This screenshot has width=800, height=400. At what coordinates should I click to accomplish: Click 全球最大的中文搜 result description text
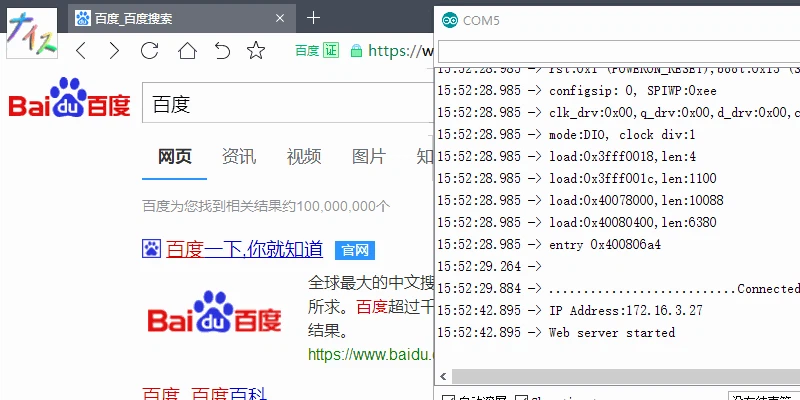[x=371, y=282]
